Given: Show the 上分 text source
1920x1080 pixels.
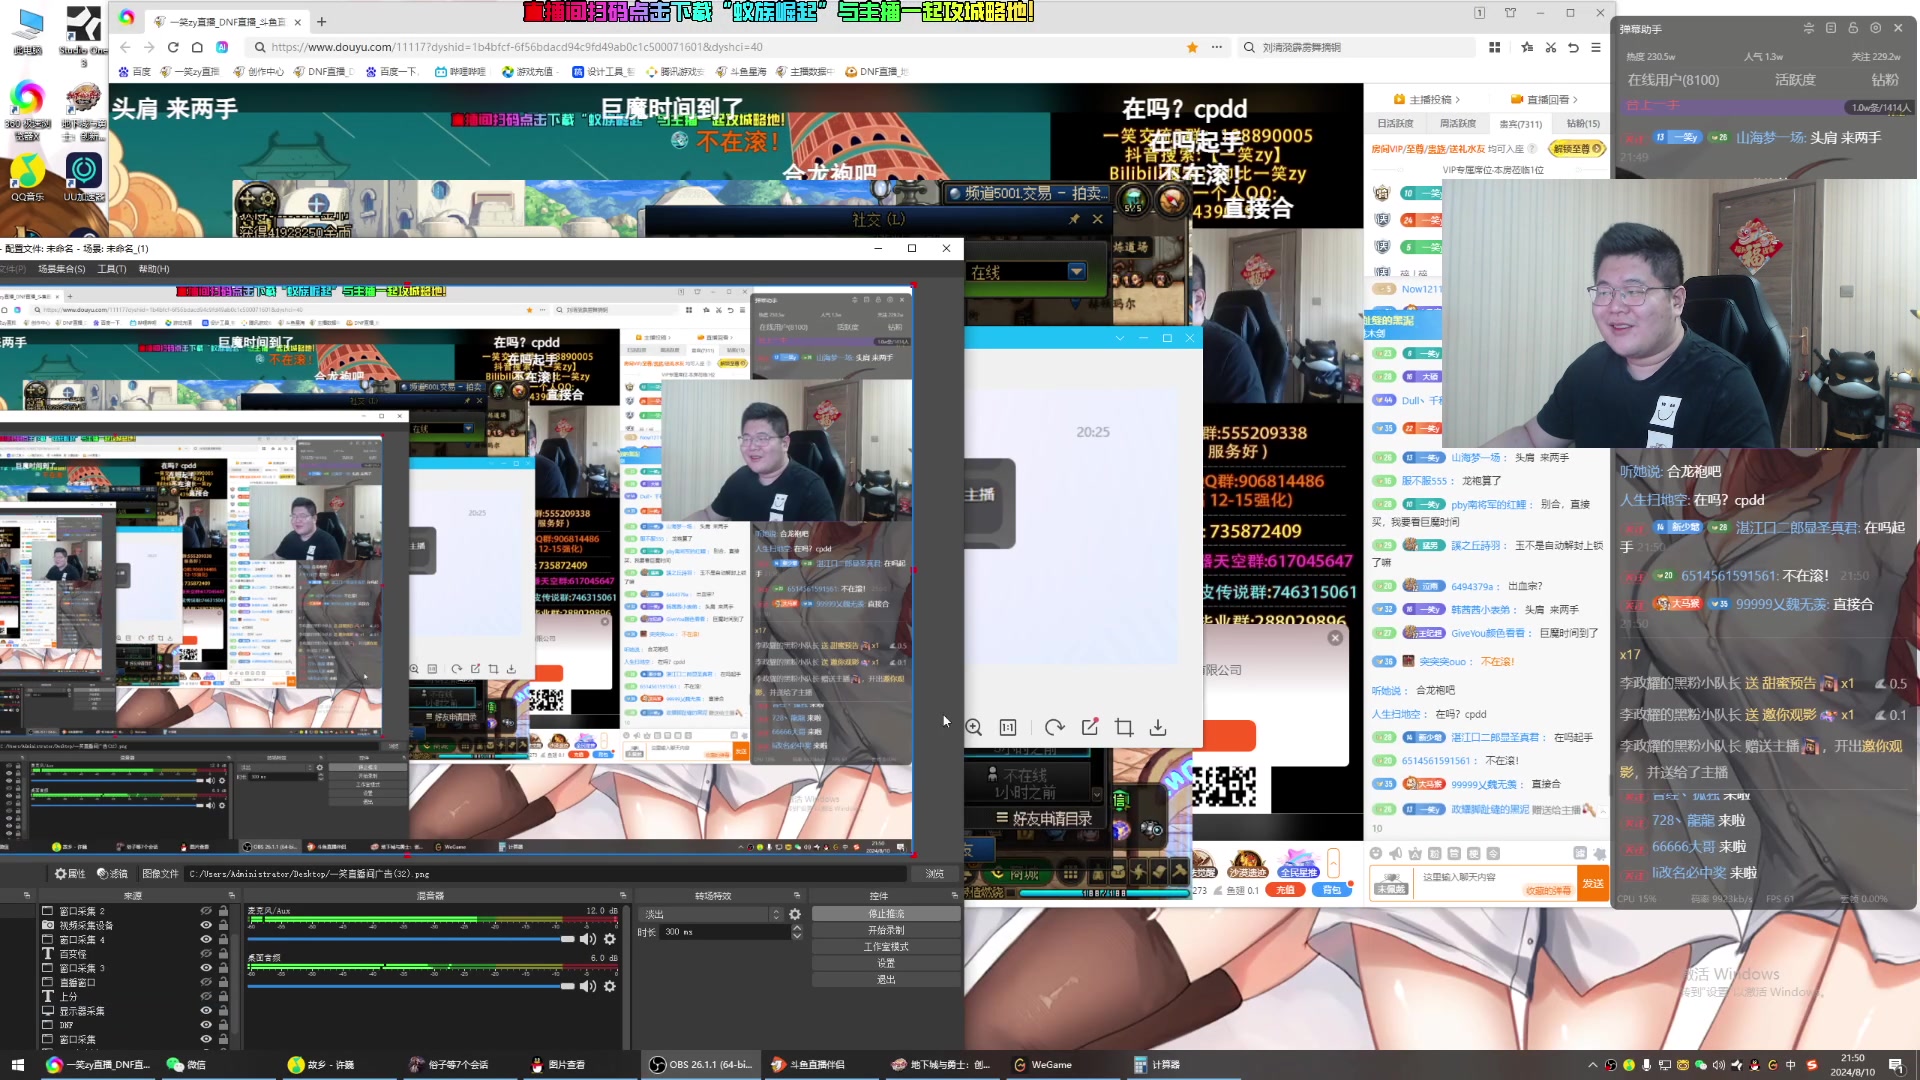Looking at the screenshot, I should coord(206,996).
